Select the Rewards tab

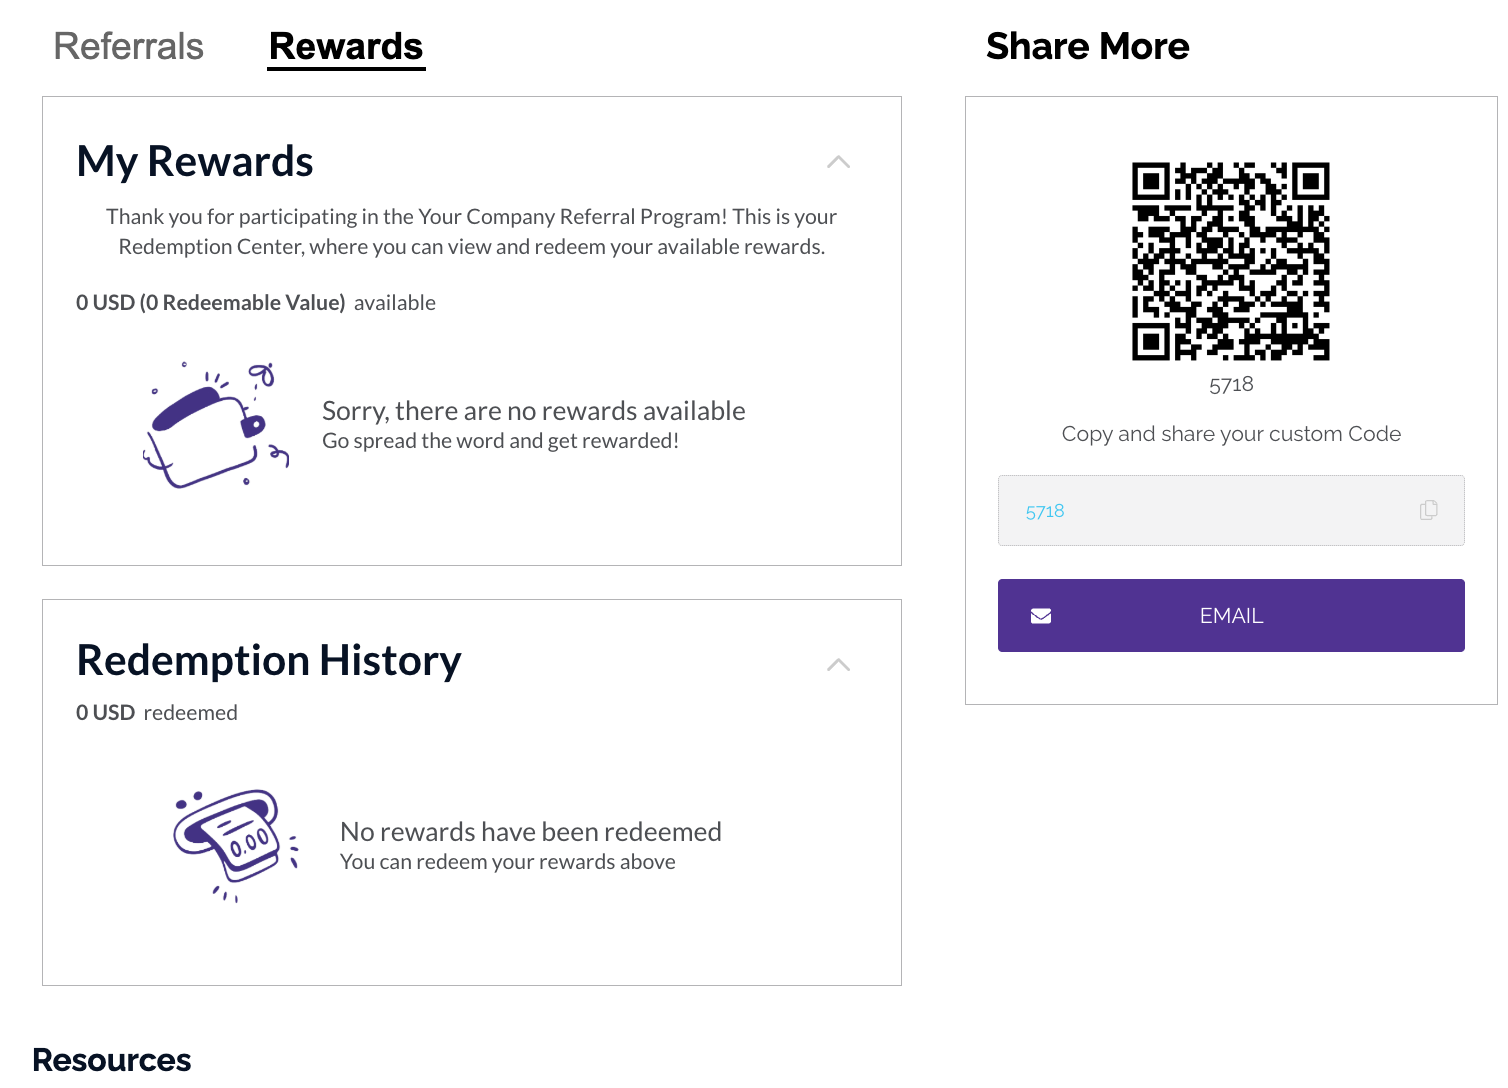[345, 46]
